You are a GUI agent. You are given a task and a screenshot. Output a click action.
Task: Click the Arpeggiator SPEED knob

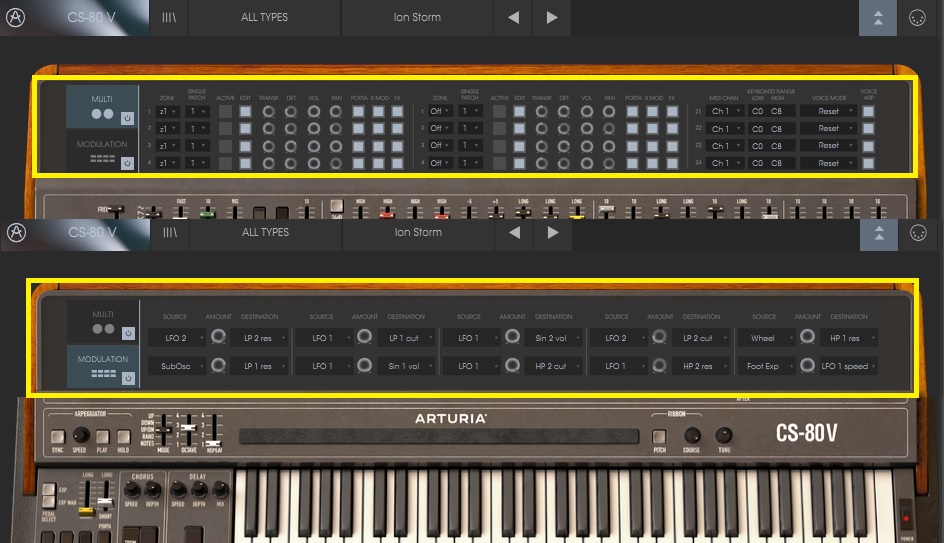(x=81, y=435)
